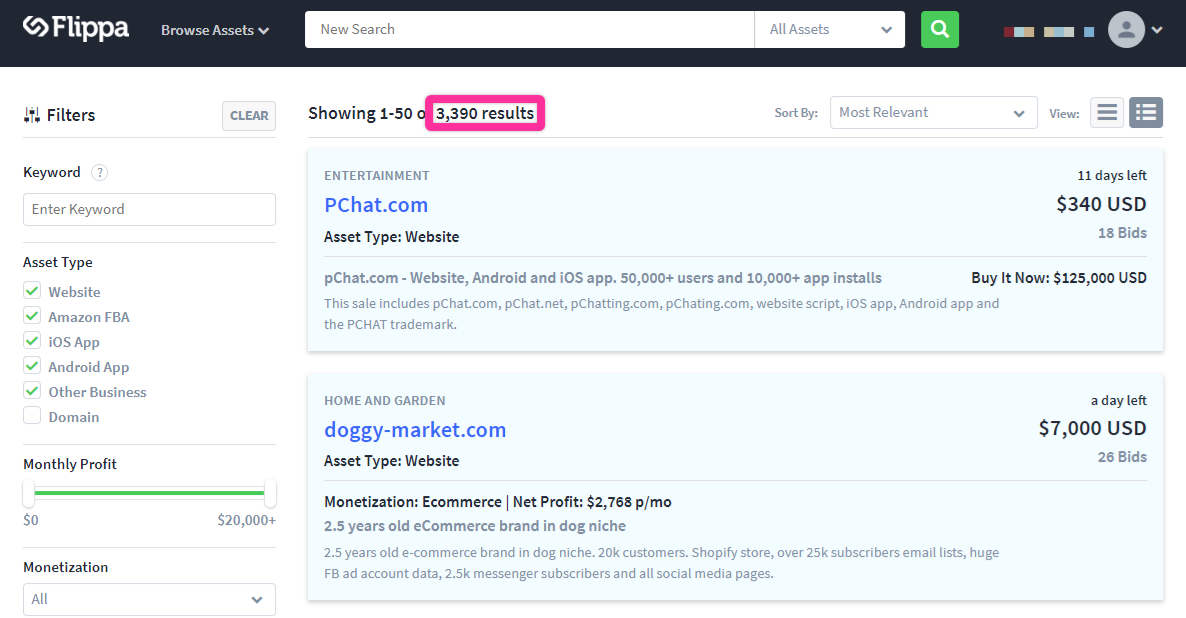The width and height of the screenshot is (1186, 618).
Task: Open the Monetization All dropdown
Action: coord(149,599)
